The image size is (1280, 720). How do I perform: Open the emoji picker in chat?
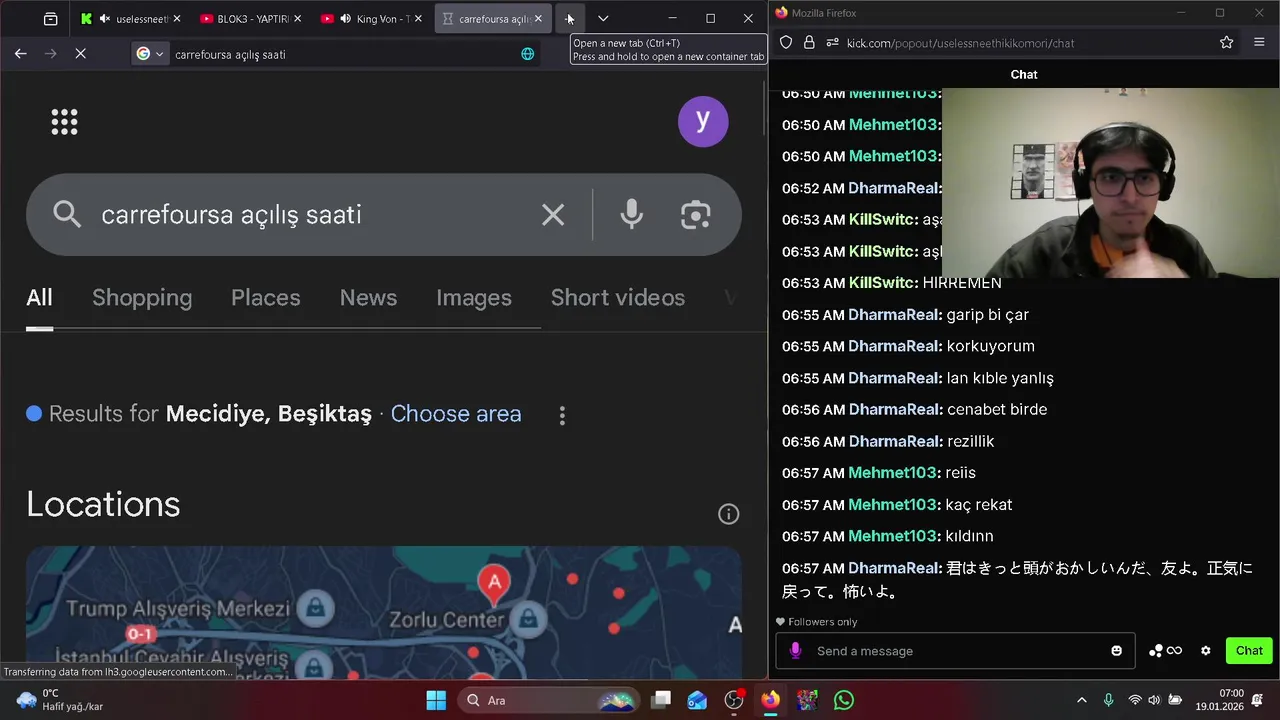pyautogui.click(x=1117, y=651)
